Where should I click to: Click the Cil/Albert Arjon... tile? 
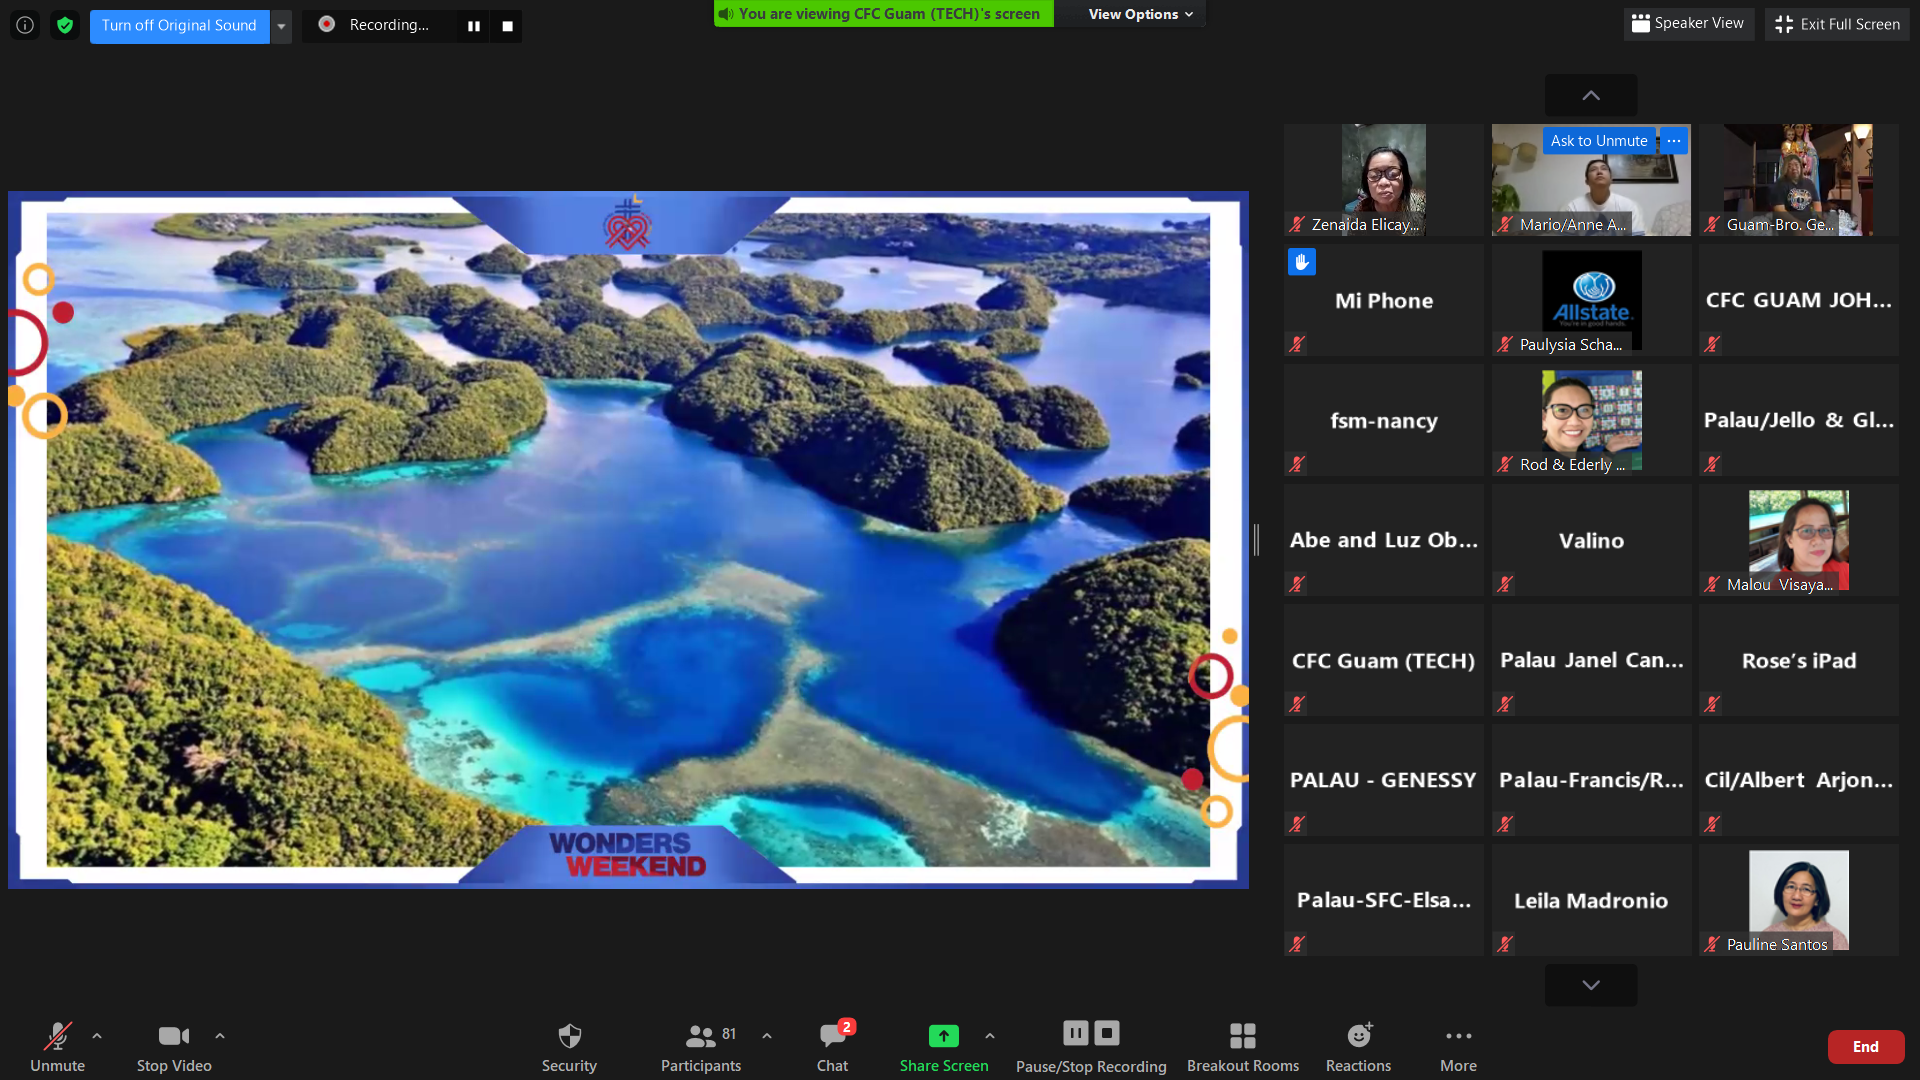point(1798,780)
